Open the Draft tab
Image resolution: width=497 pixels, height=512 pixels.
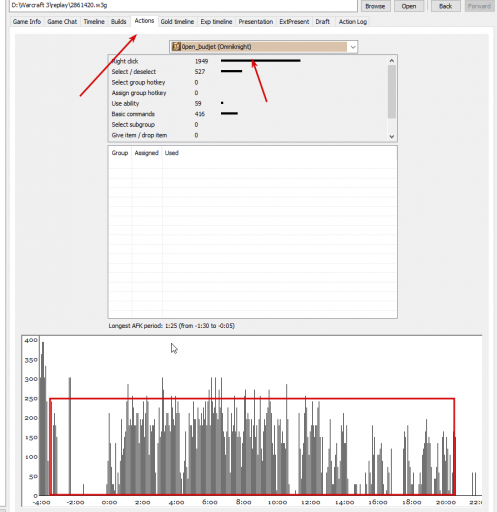click(x=323, y=22)
